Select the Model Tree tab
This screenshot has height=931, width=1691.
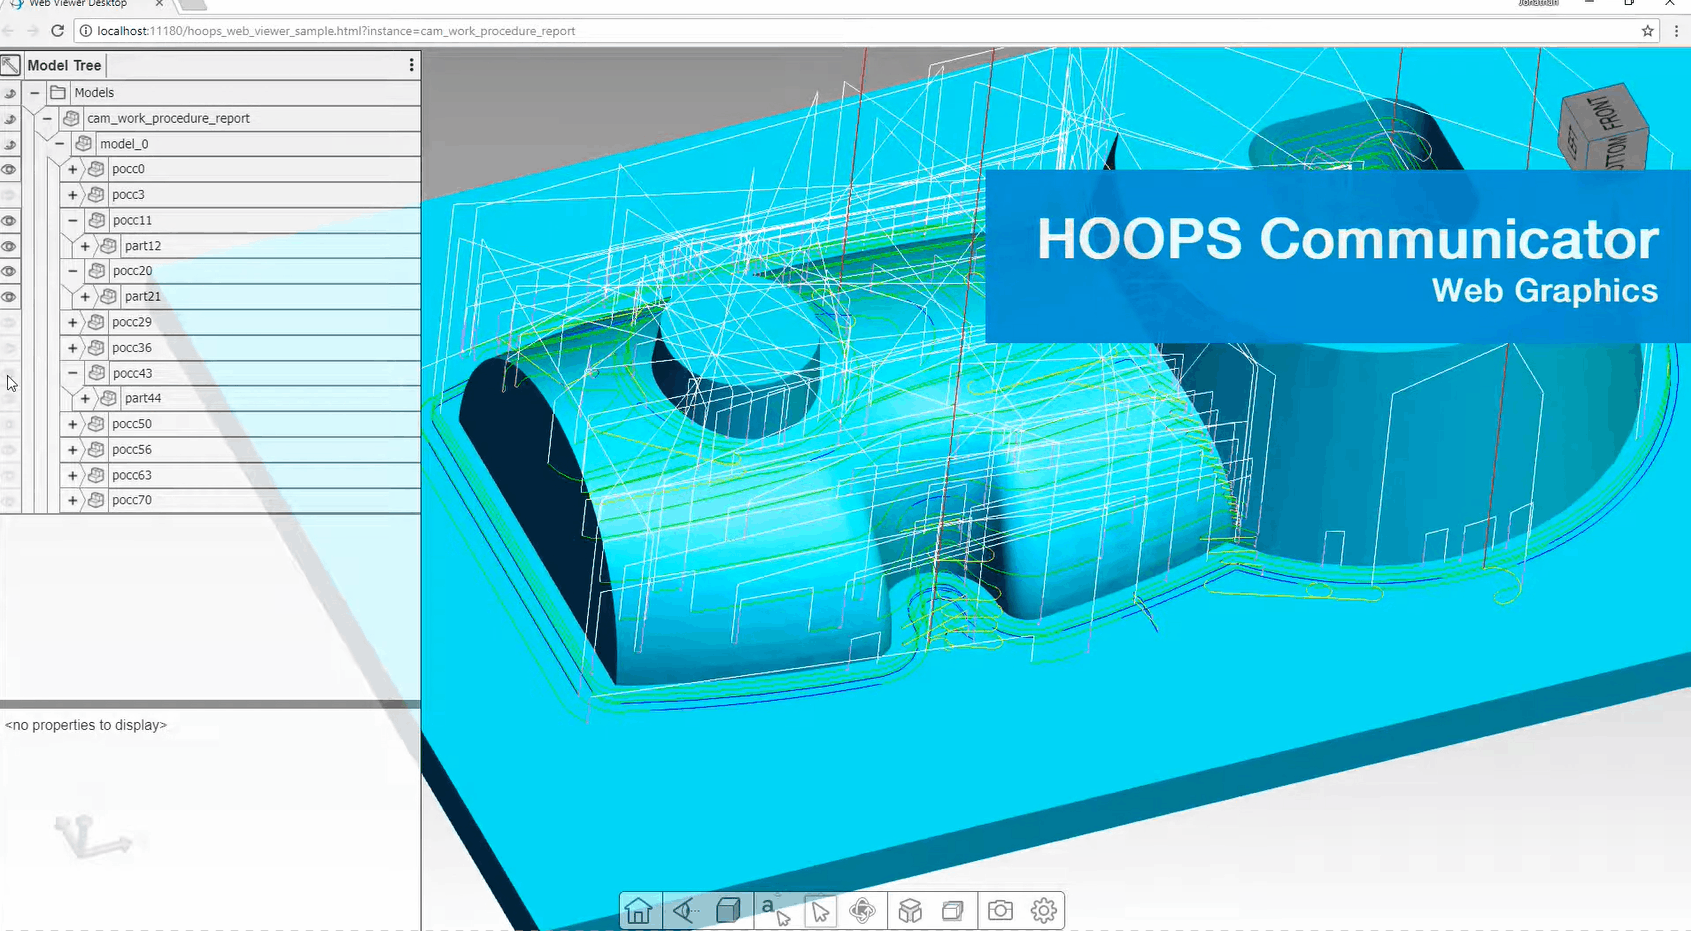[x=64, y=65]
